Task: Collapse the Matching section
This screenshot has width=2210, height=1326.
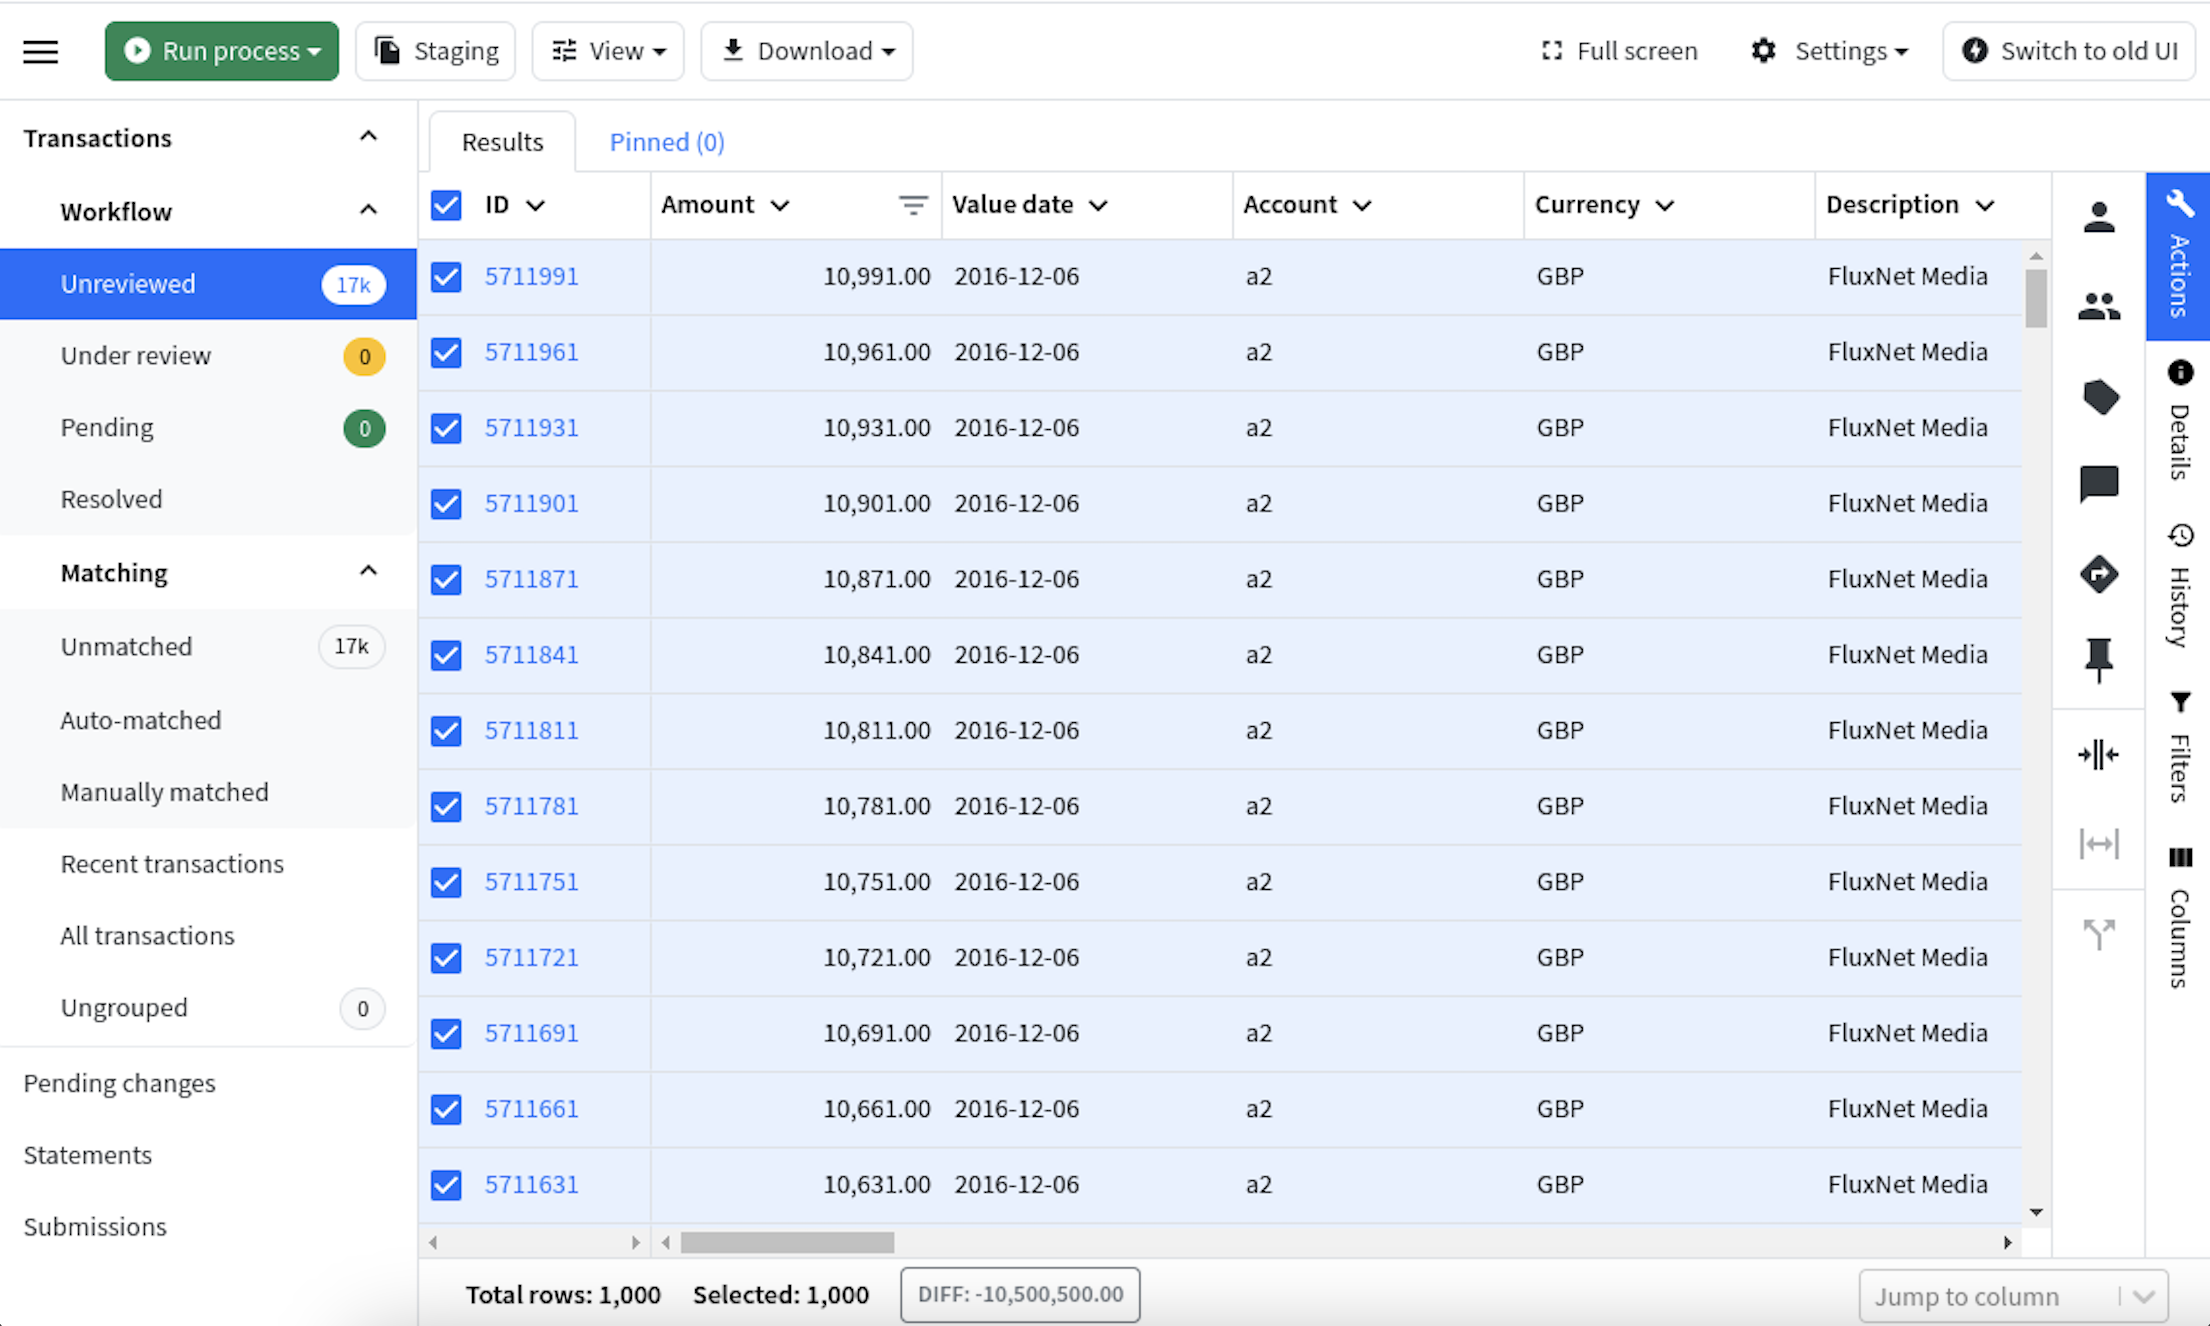Action: tap(368, 572)
